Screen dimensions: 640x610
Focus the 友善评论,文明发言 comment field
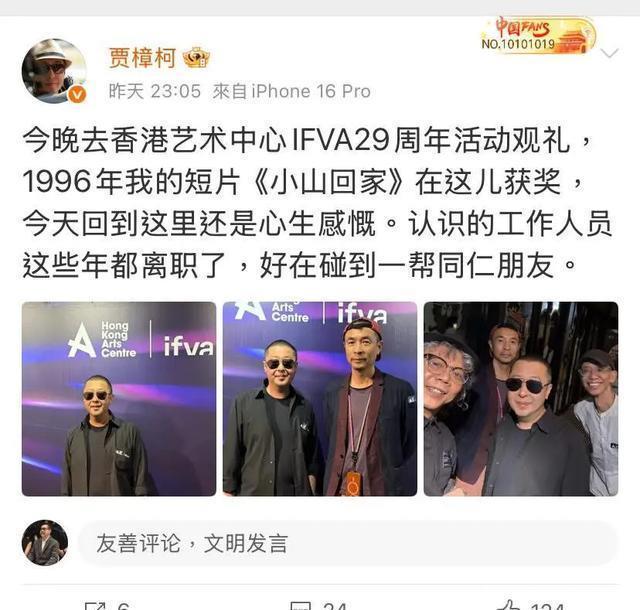tap(348, 543)
